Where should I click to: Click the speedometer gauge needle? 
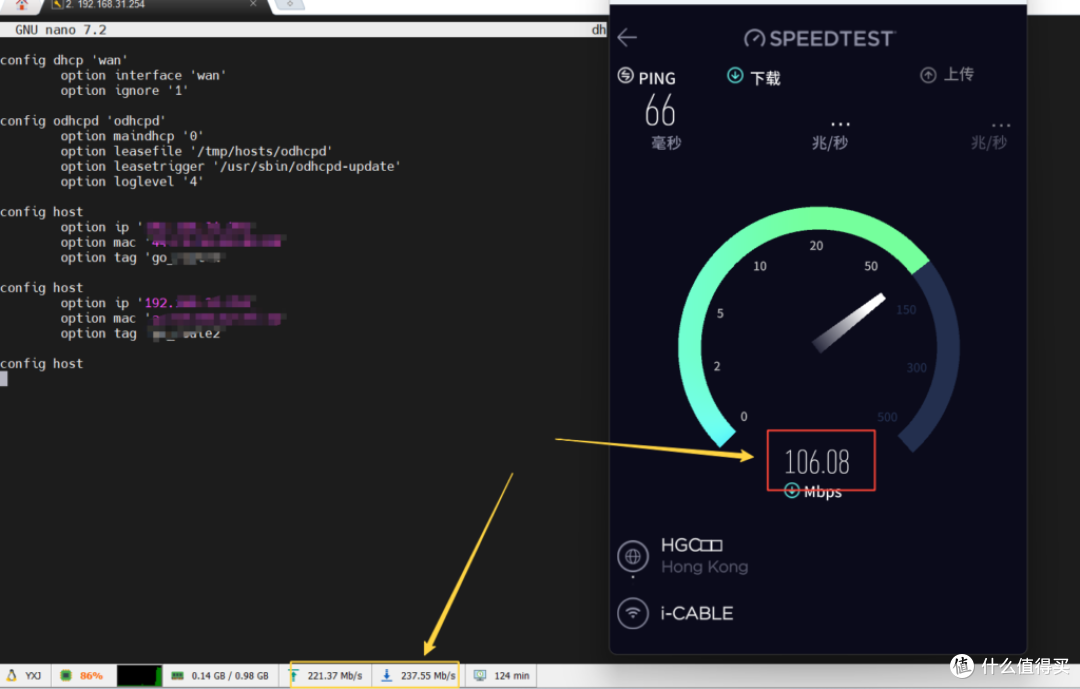[x=849, y=322]
